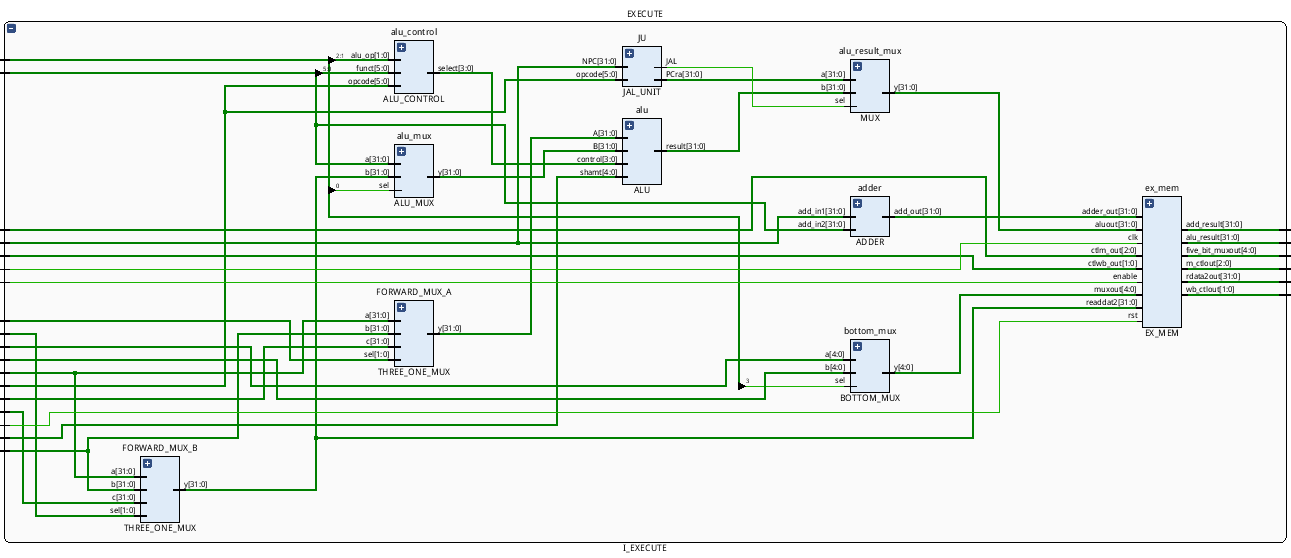Select the add_in2[31:0] pin
The width and height of the screenshot is (1291, 558).
pyautogui.click(x=822, y=224)
